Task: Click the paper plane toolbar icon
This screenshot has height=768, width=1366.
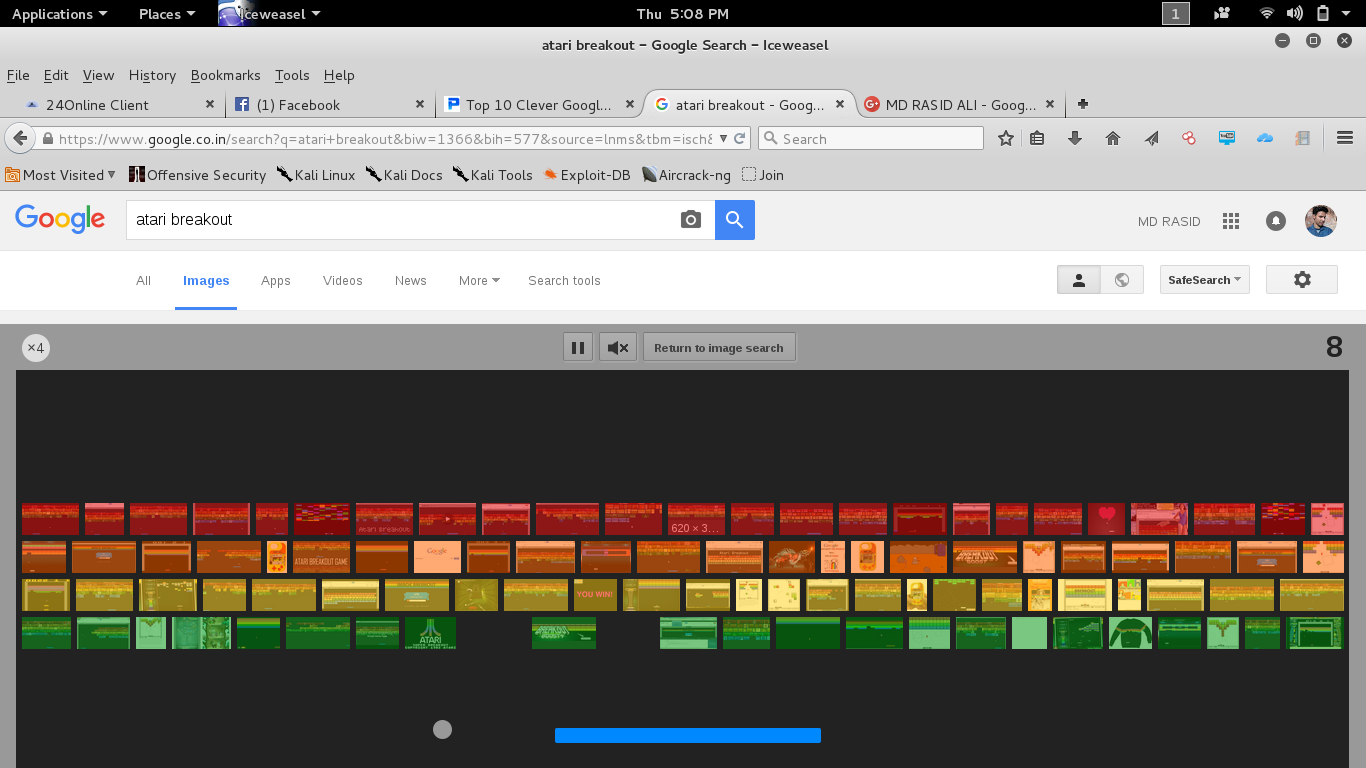Action: 1151,139
